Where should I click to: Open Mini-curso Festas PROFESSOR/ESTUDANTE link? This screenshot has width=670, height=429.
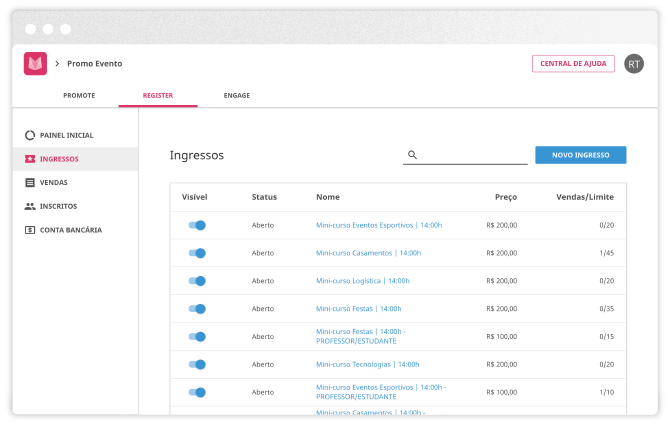point(361,336)
